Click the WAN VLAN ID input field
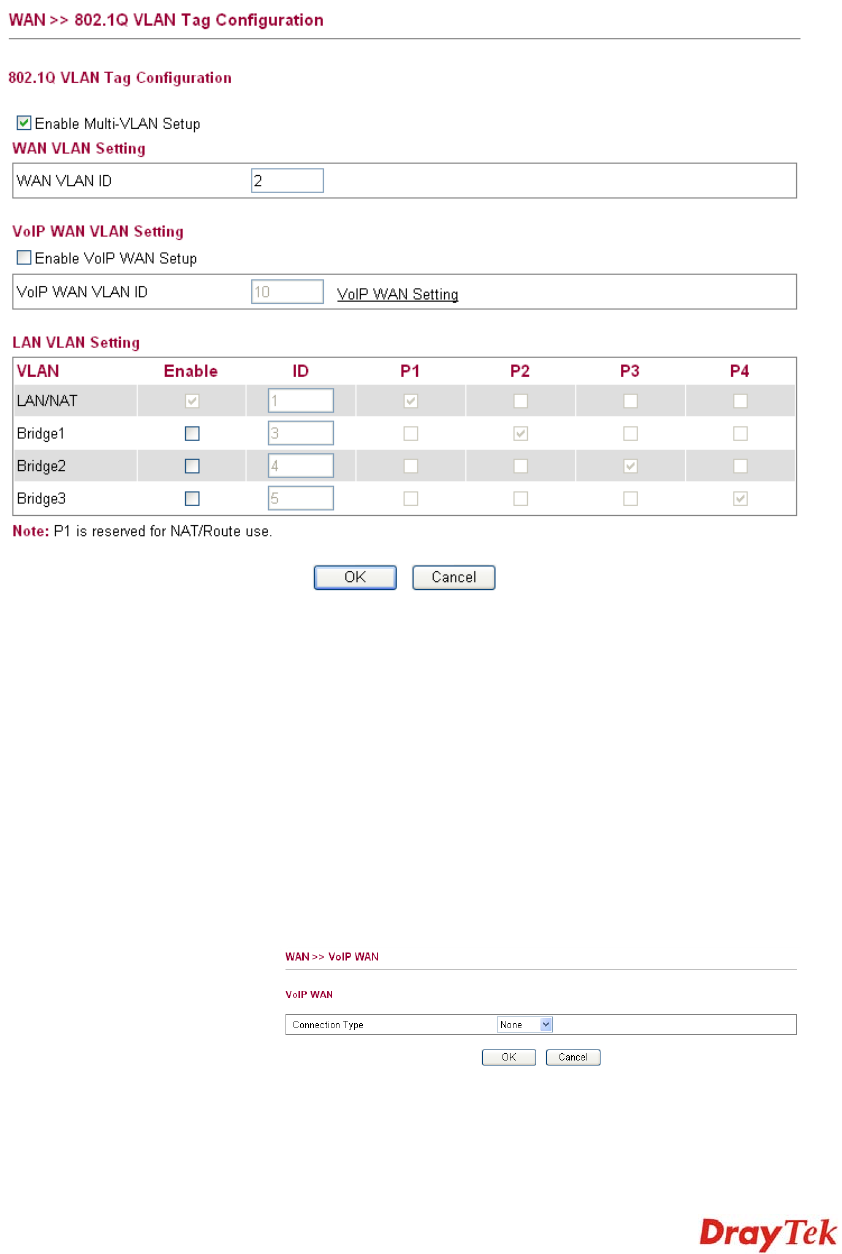Image resolution: width=842 pixels, height=1254 pixels. coord(287,181)
